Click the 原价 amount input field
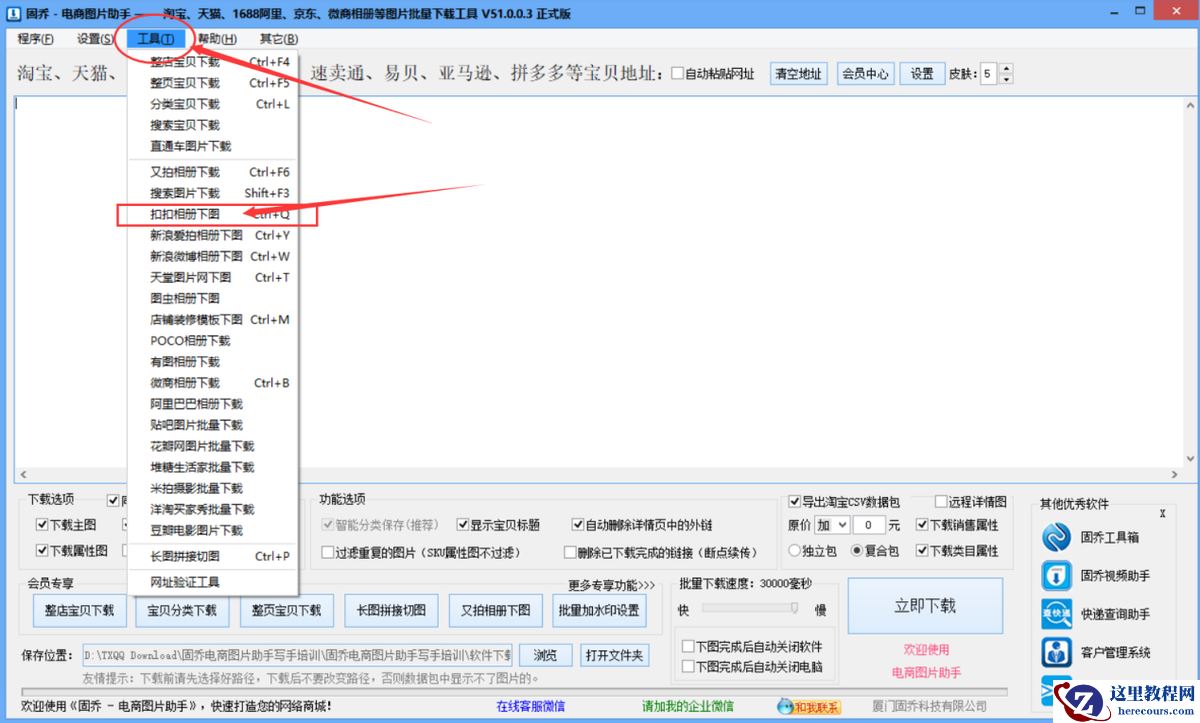The image size is (1200, 723). tap(870, 525)
